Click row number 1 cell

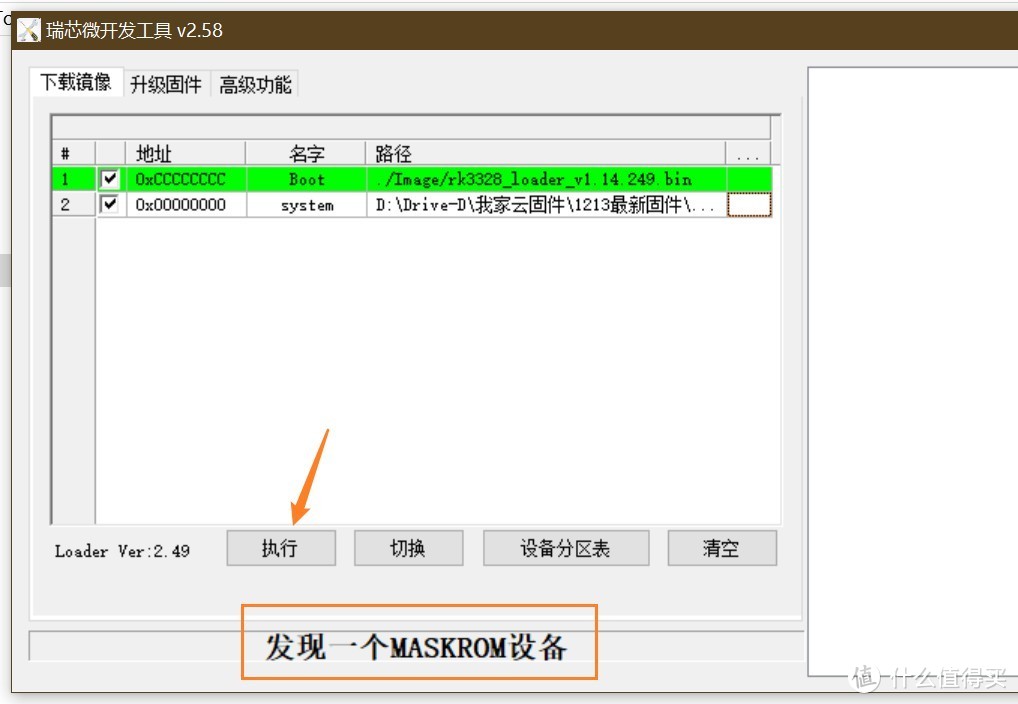click(x=73, y=179)
